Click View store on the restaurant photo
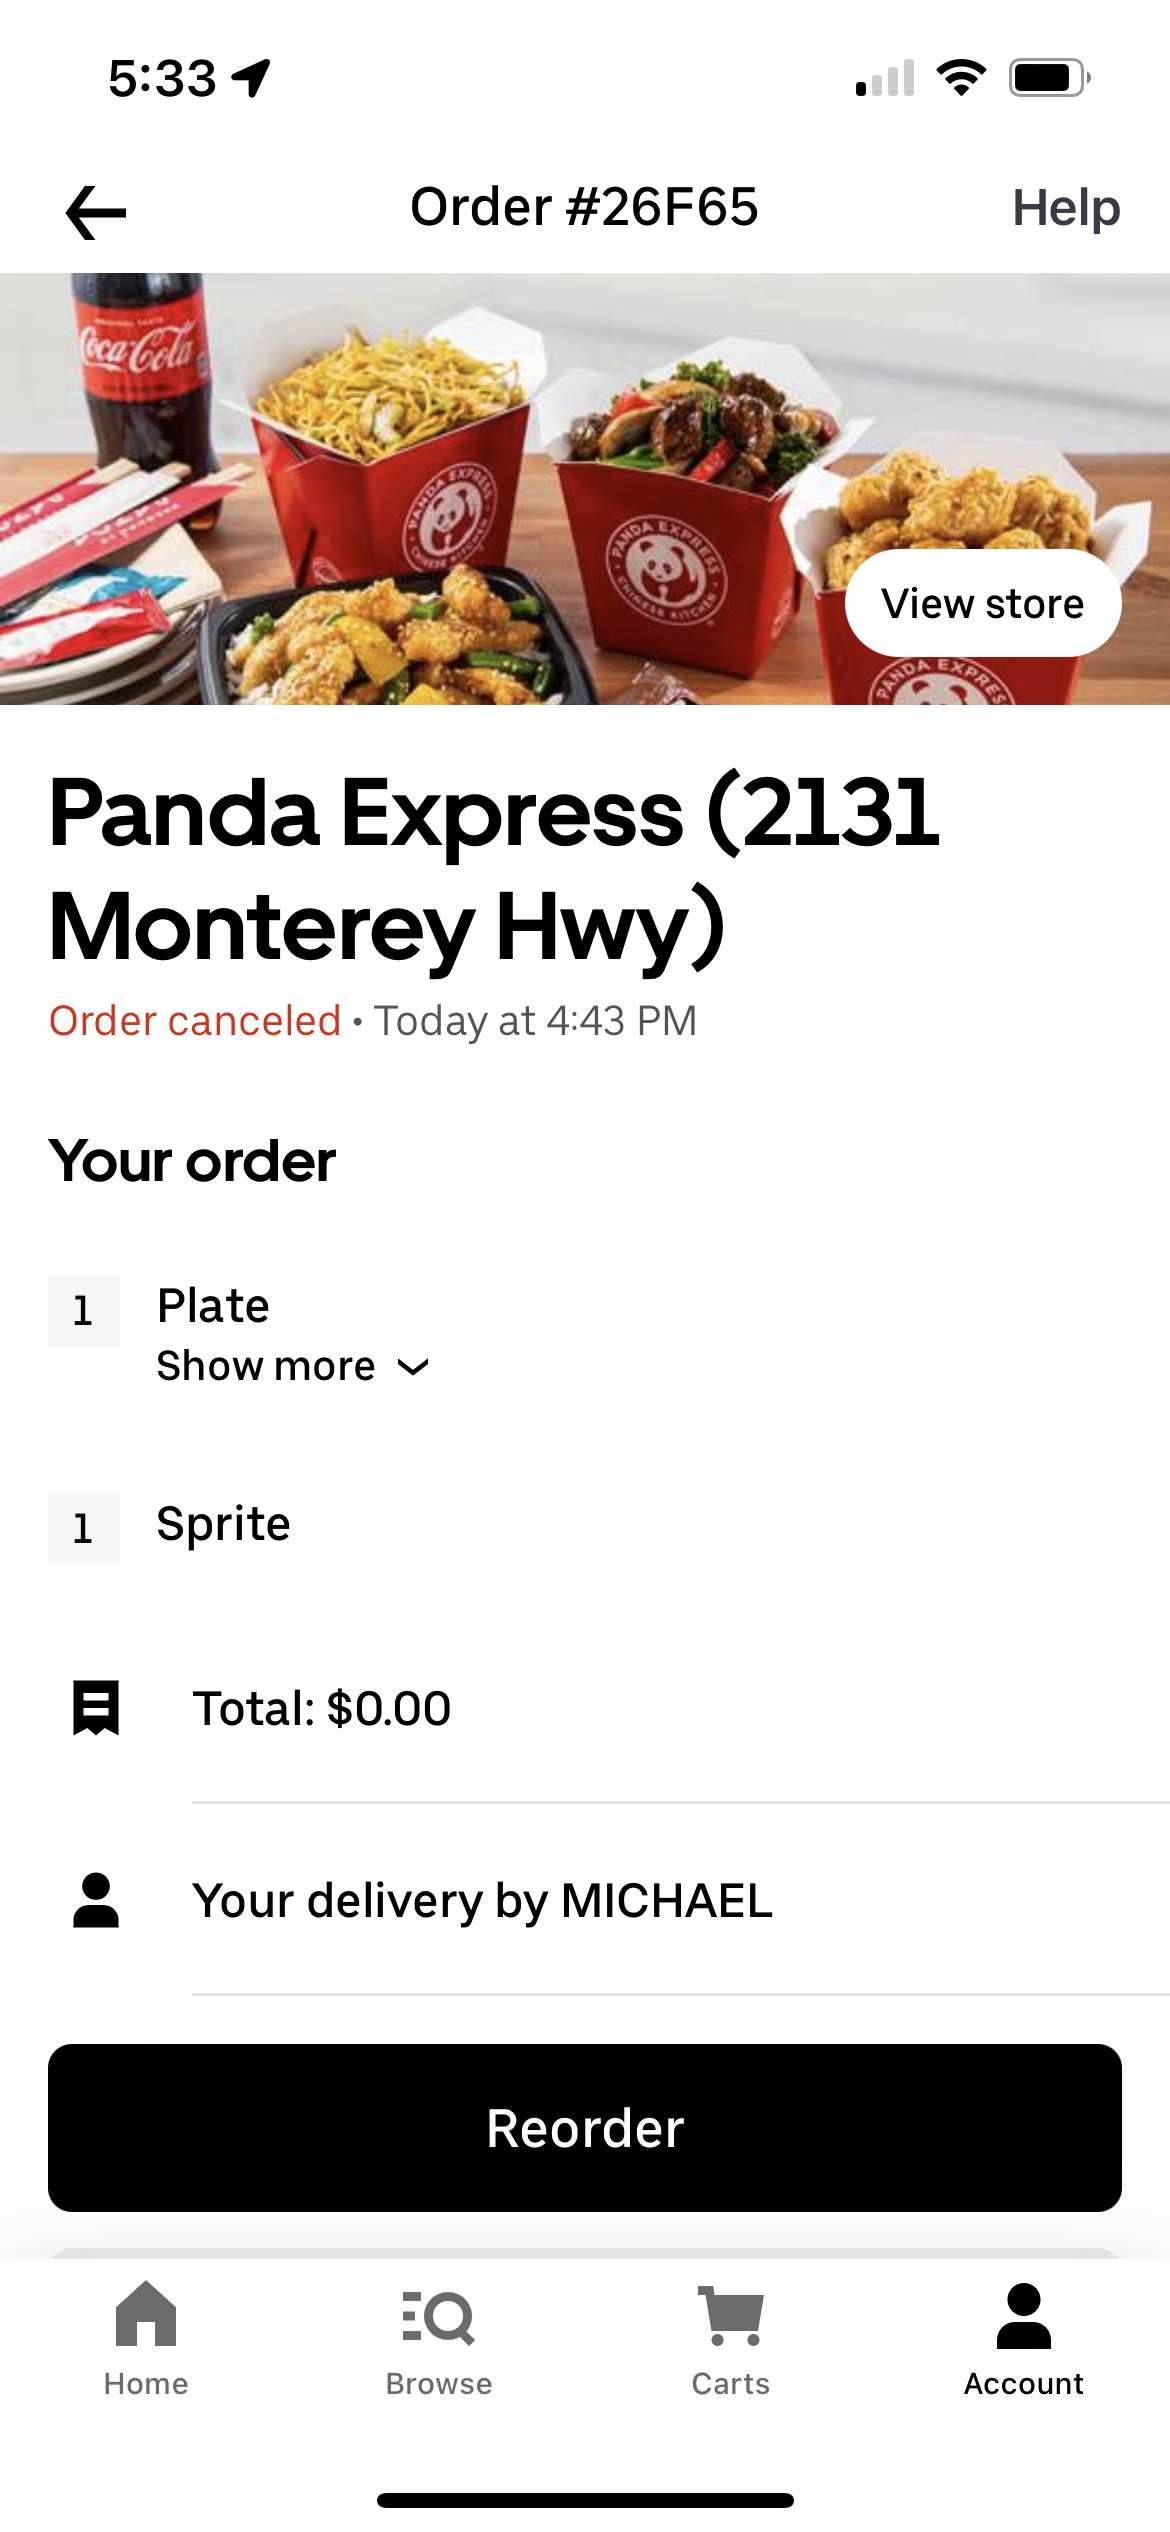This screenshot has height=2532, width=1170. pos(981,602)
